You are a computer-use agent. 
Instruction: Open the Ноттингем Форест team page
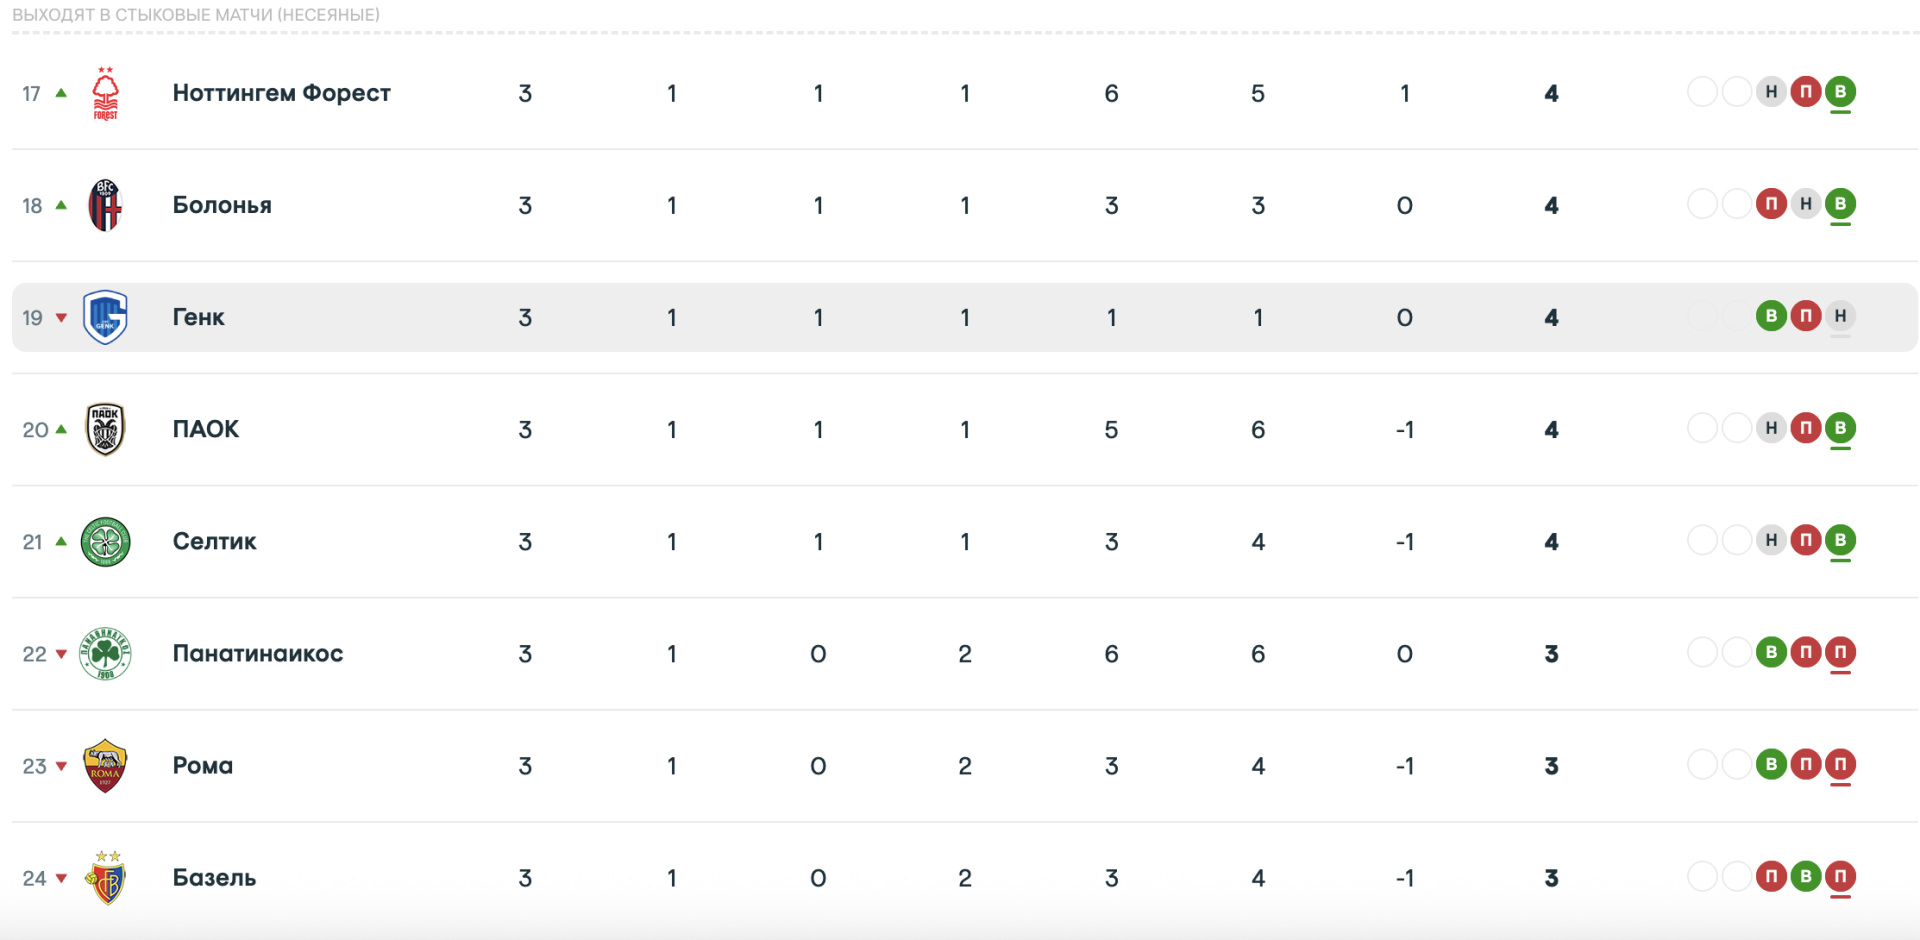pos(281,93)
